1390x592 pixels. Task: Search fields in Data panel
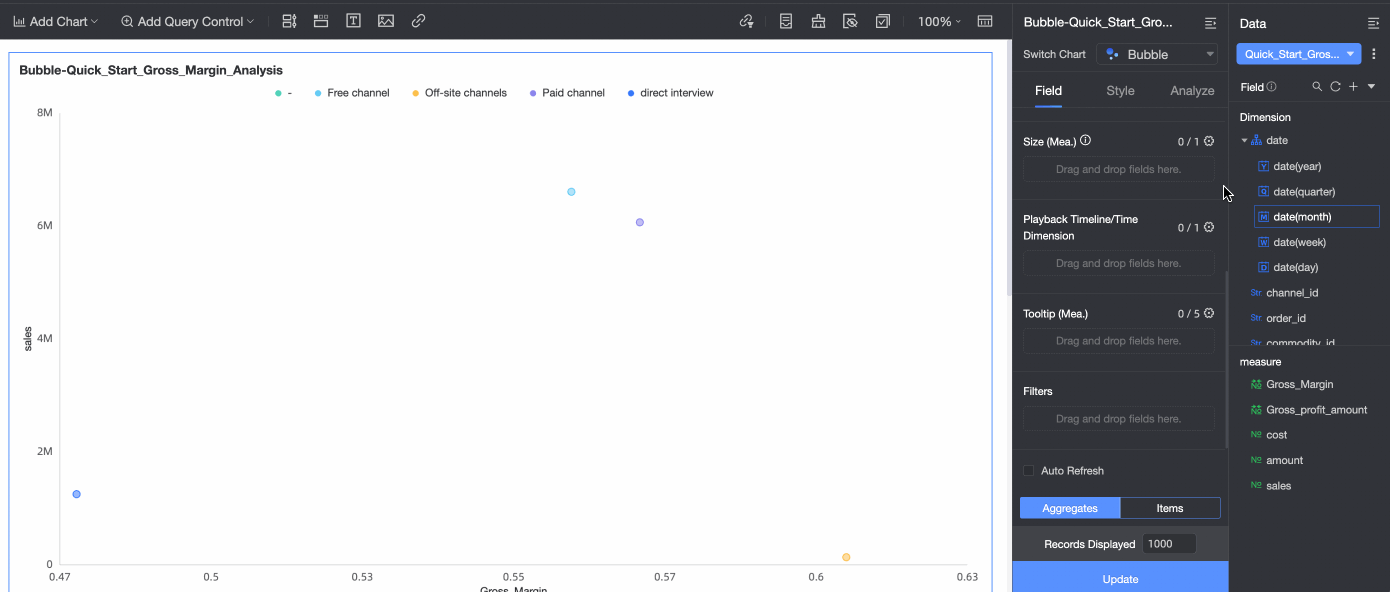(x=1318, y=87)
